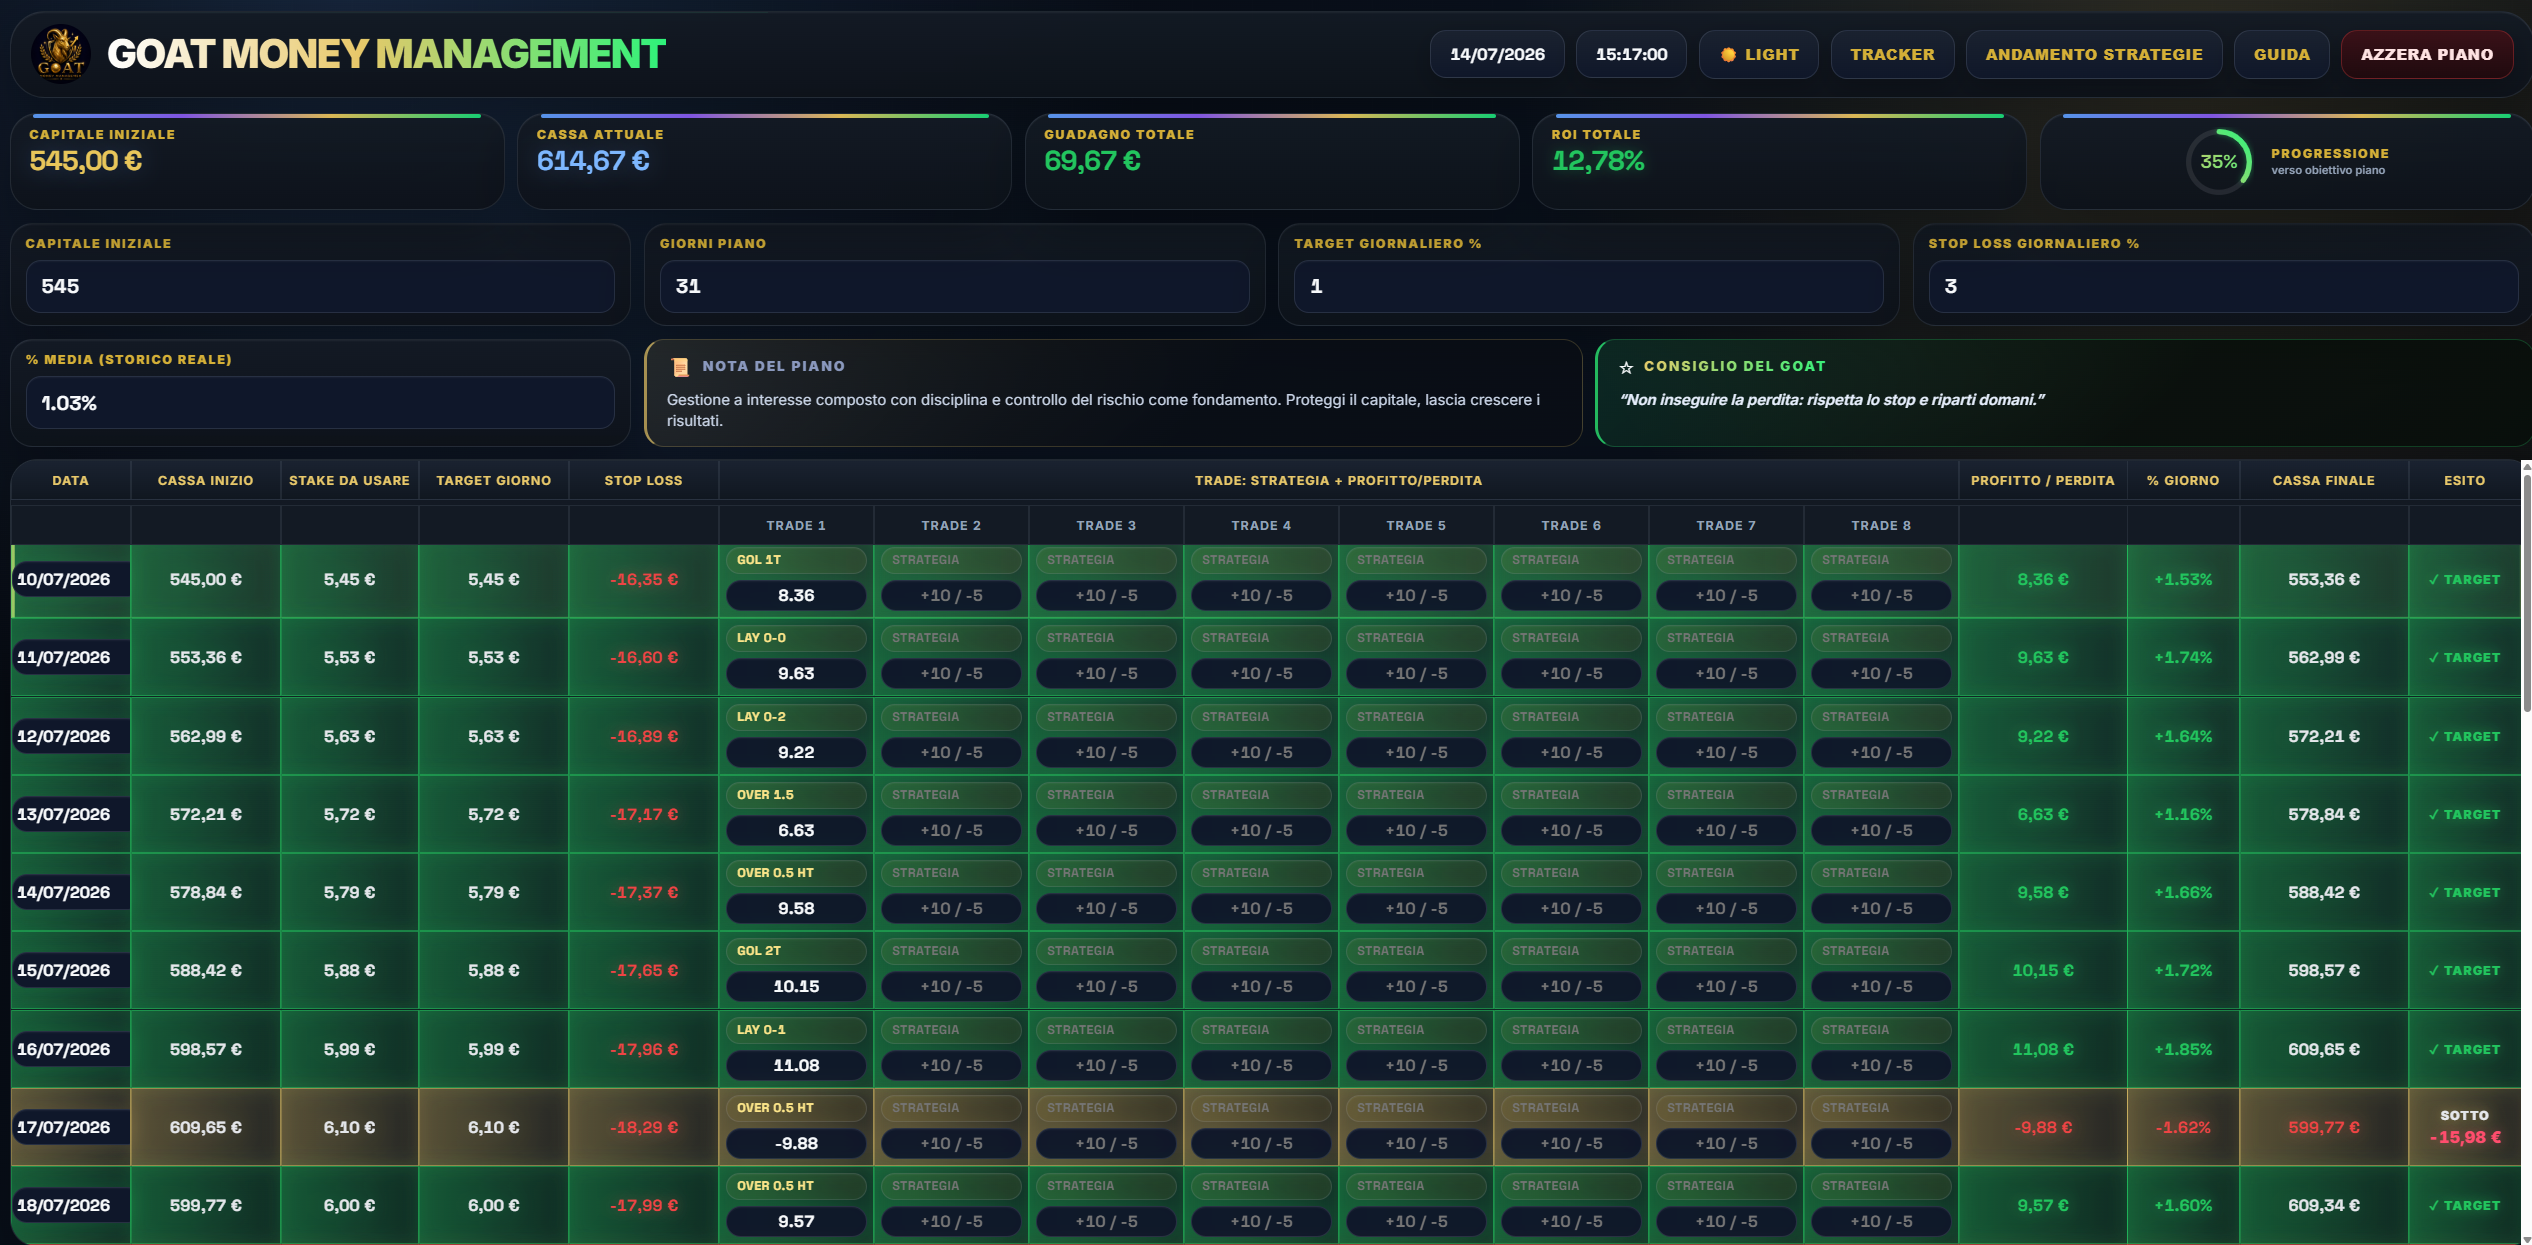Edit Trade 1 value 9.58 on 14/07/2026
The image size is (2532, 1245).
796,909
